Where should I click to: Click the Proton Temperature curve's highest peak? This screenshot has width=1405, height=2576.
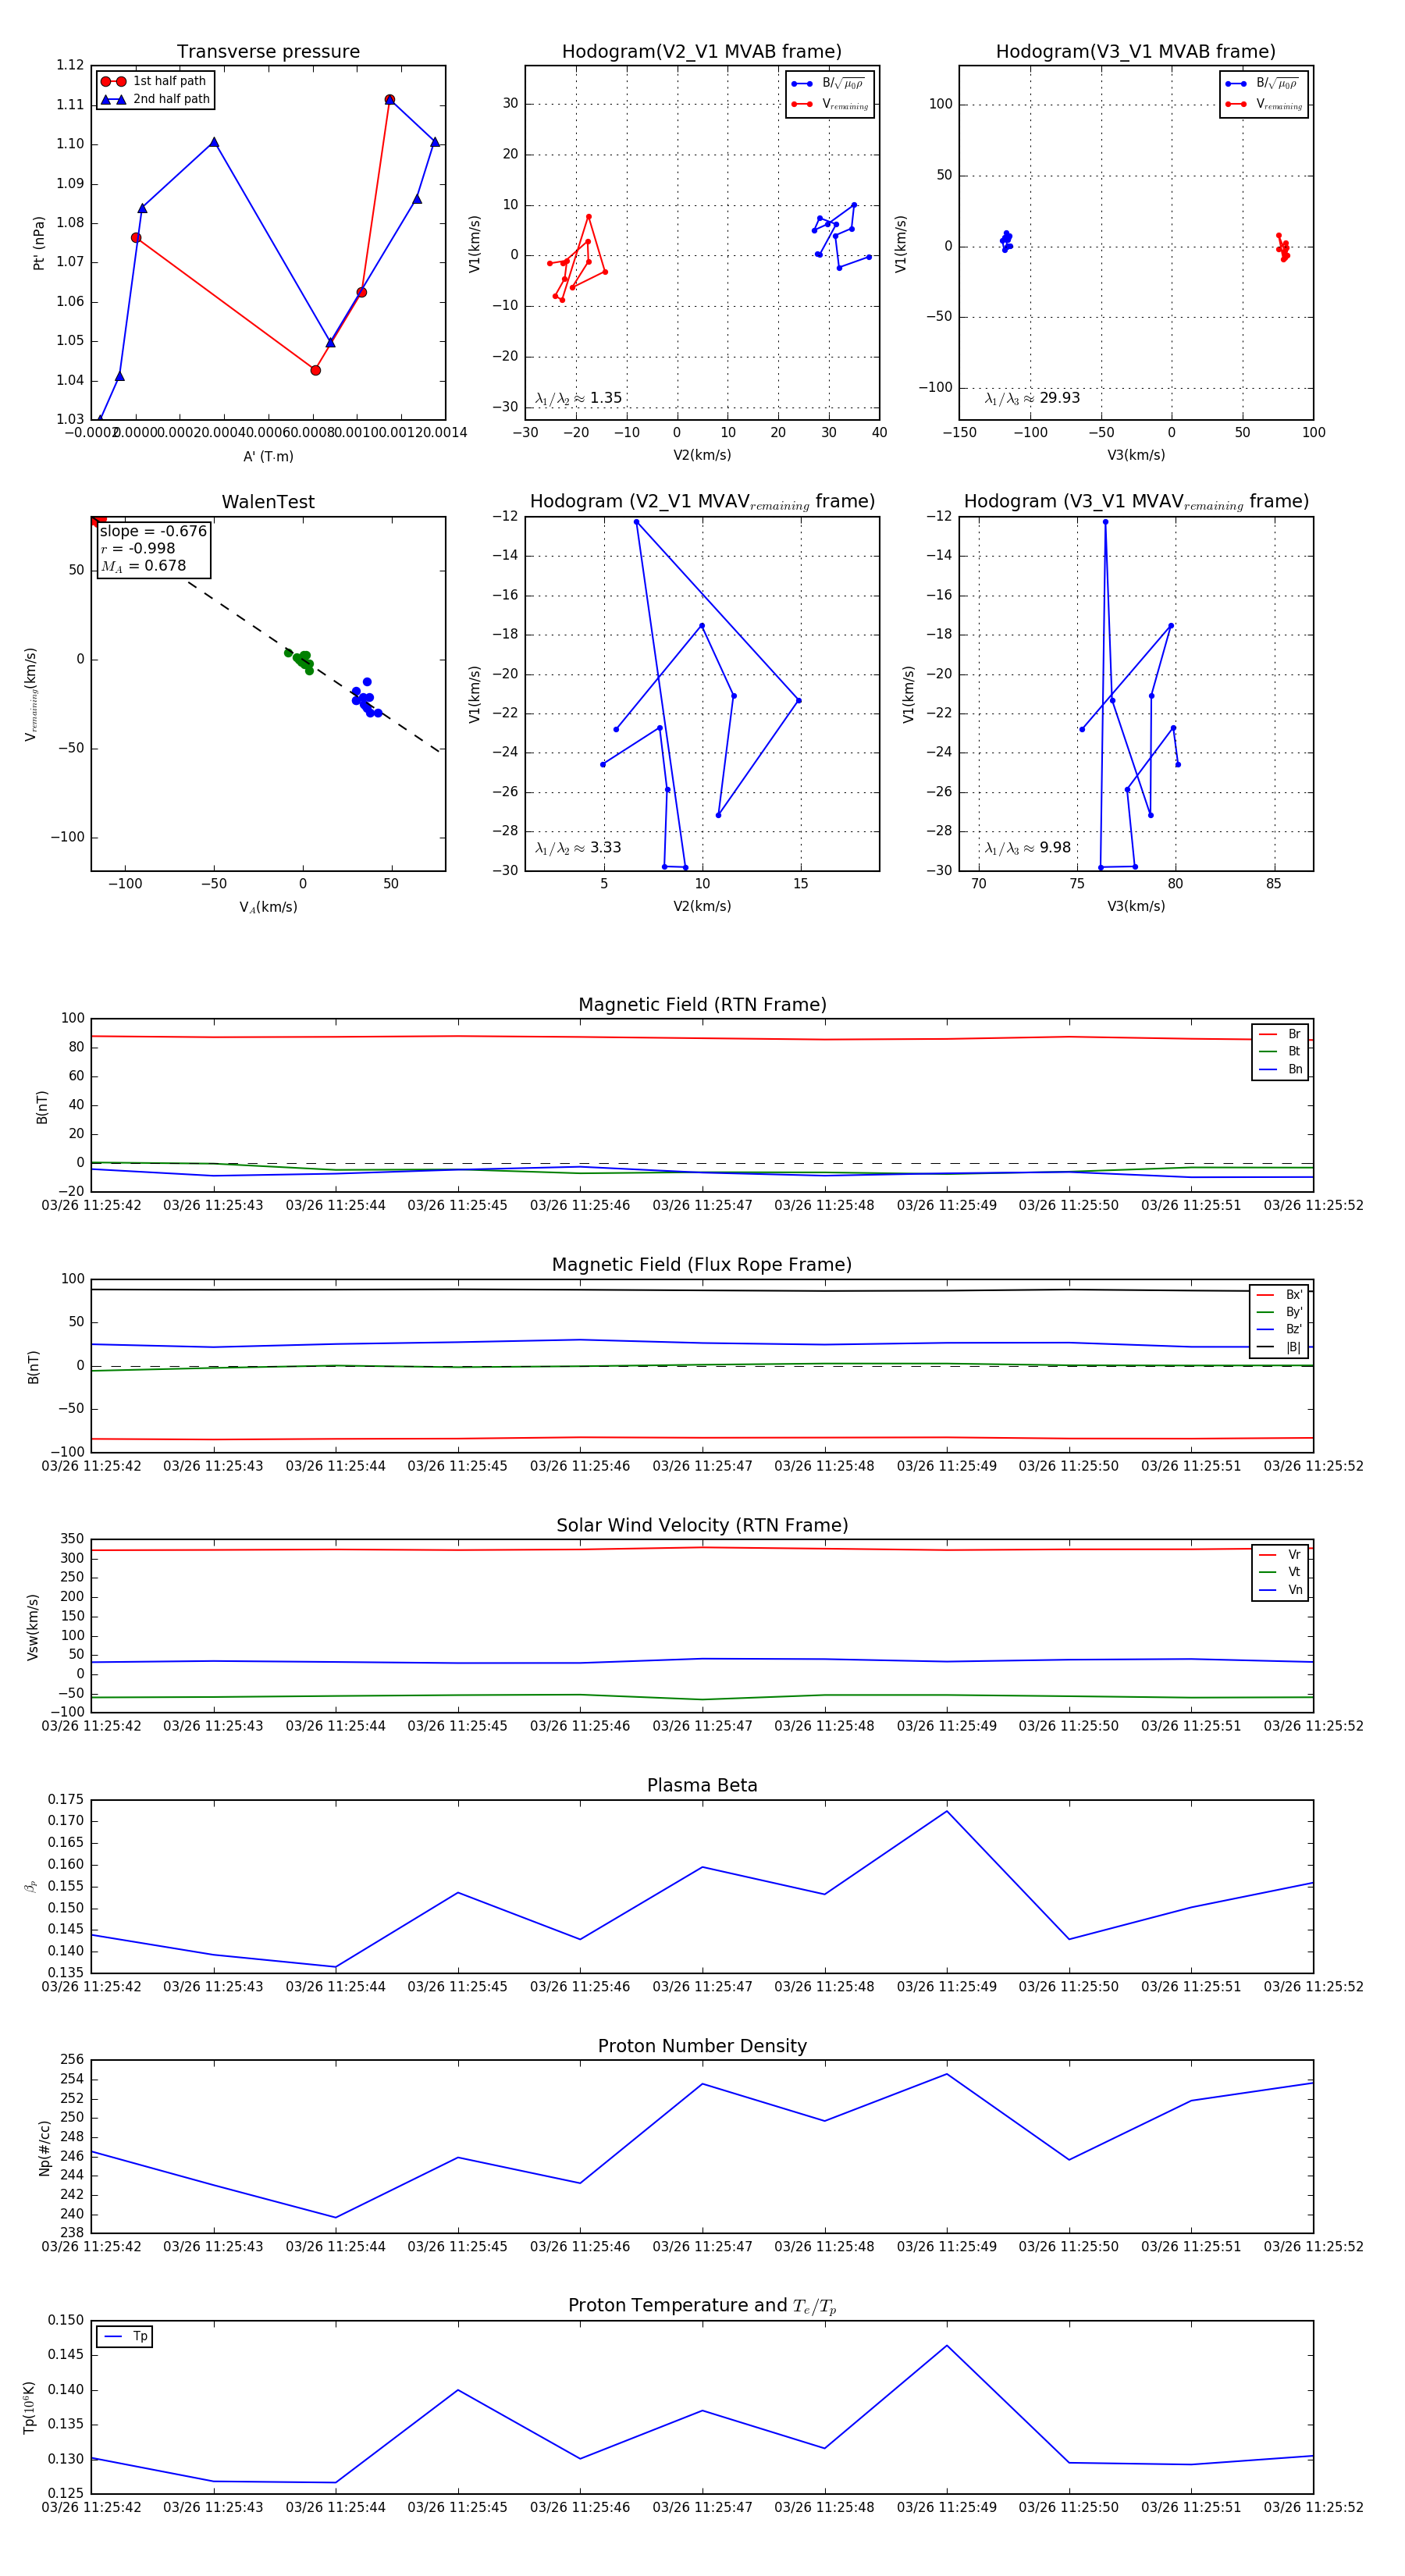(x=946, y=2345)
